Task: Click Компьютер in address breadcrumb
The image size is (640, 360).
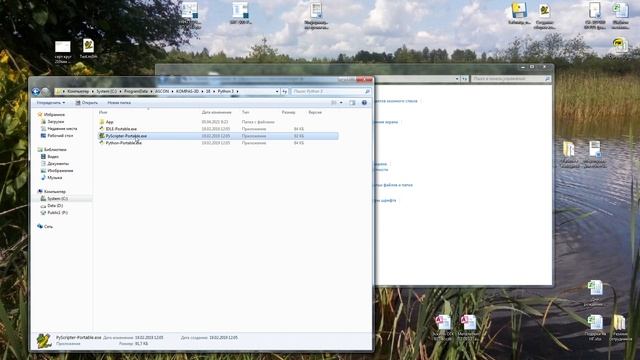Action: [78, 91]
